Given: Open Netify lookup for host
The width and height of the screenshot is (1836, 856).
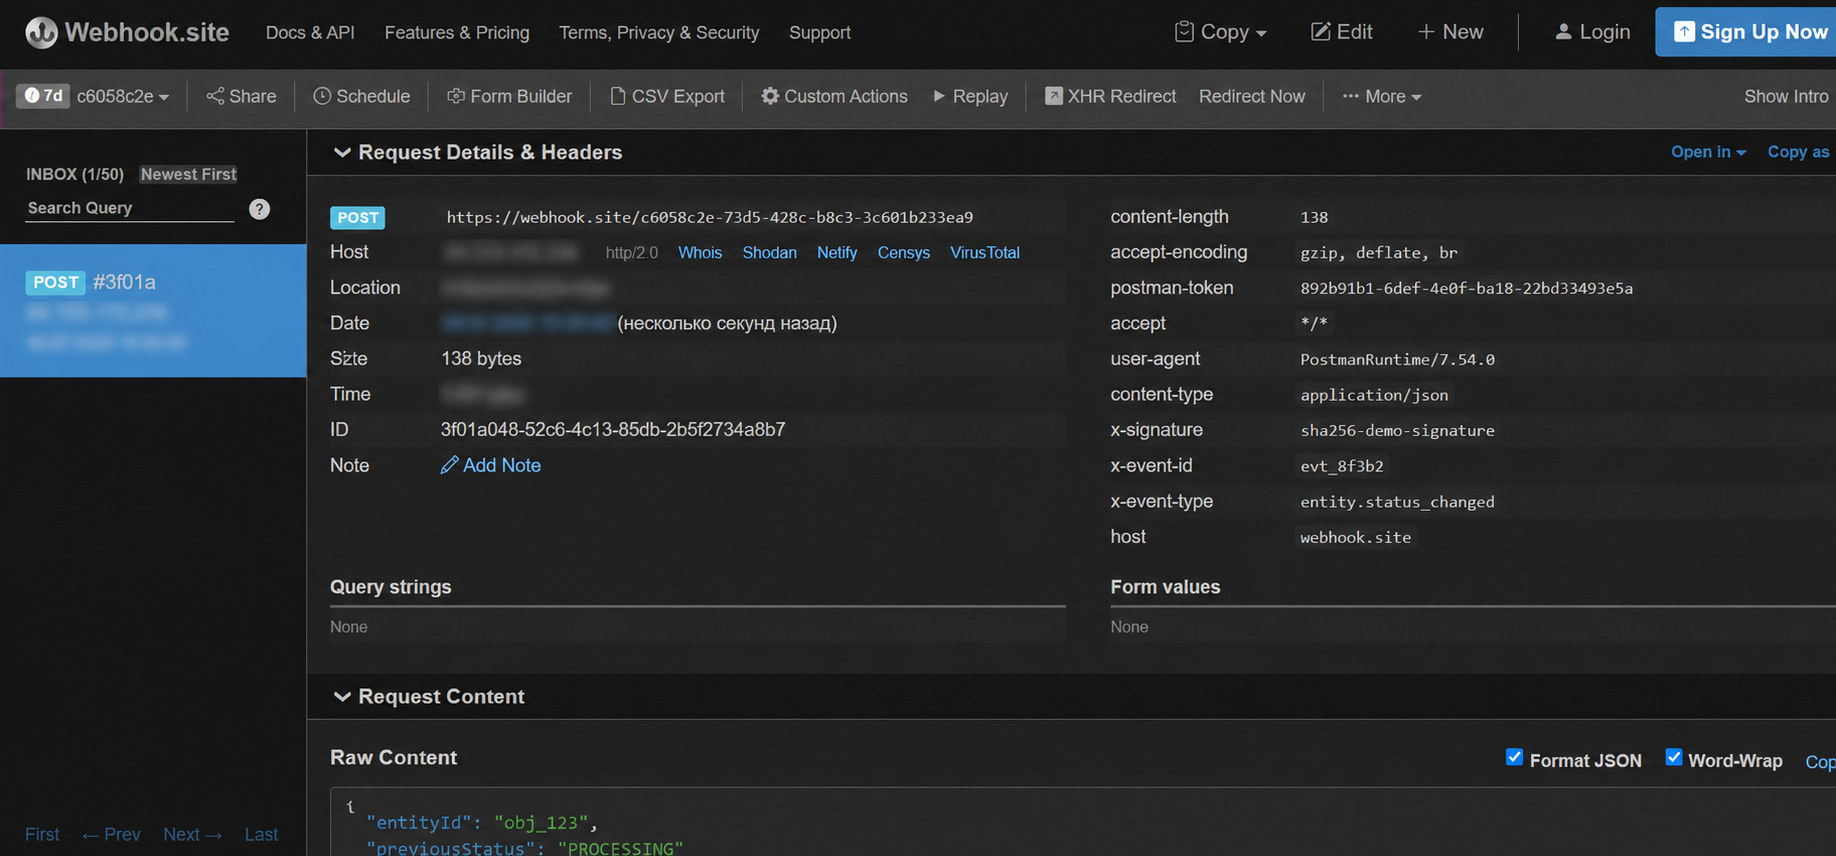Looking at the screenshot, I should (837, 253).
